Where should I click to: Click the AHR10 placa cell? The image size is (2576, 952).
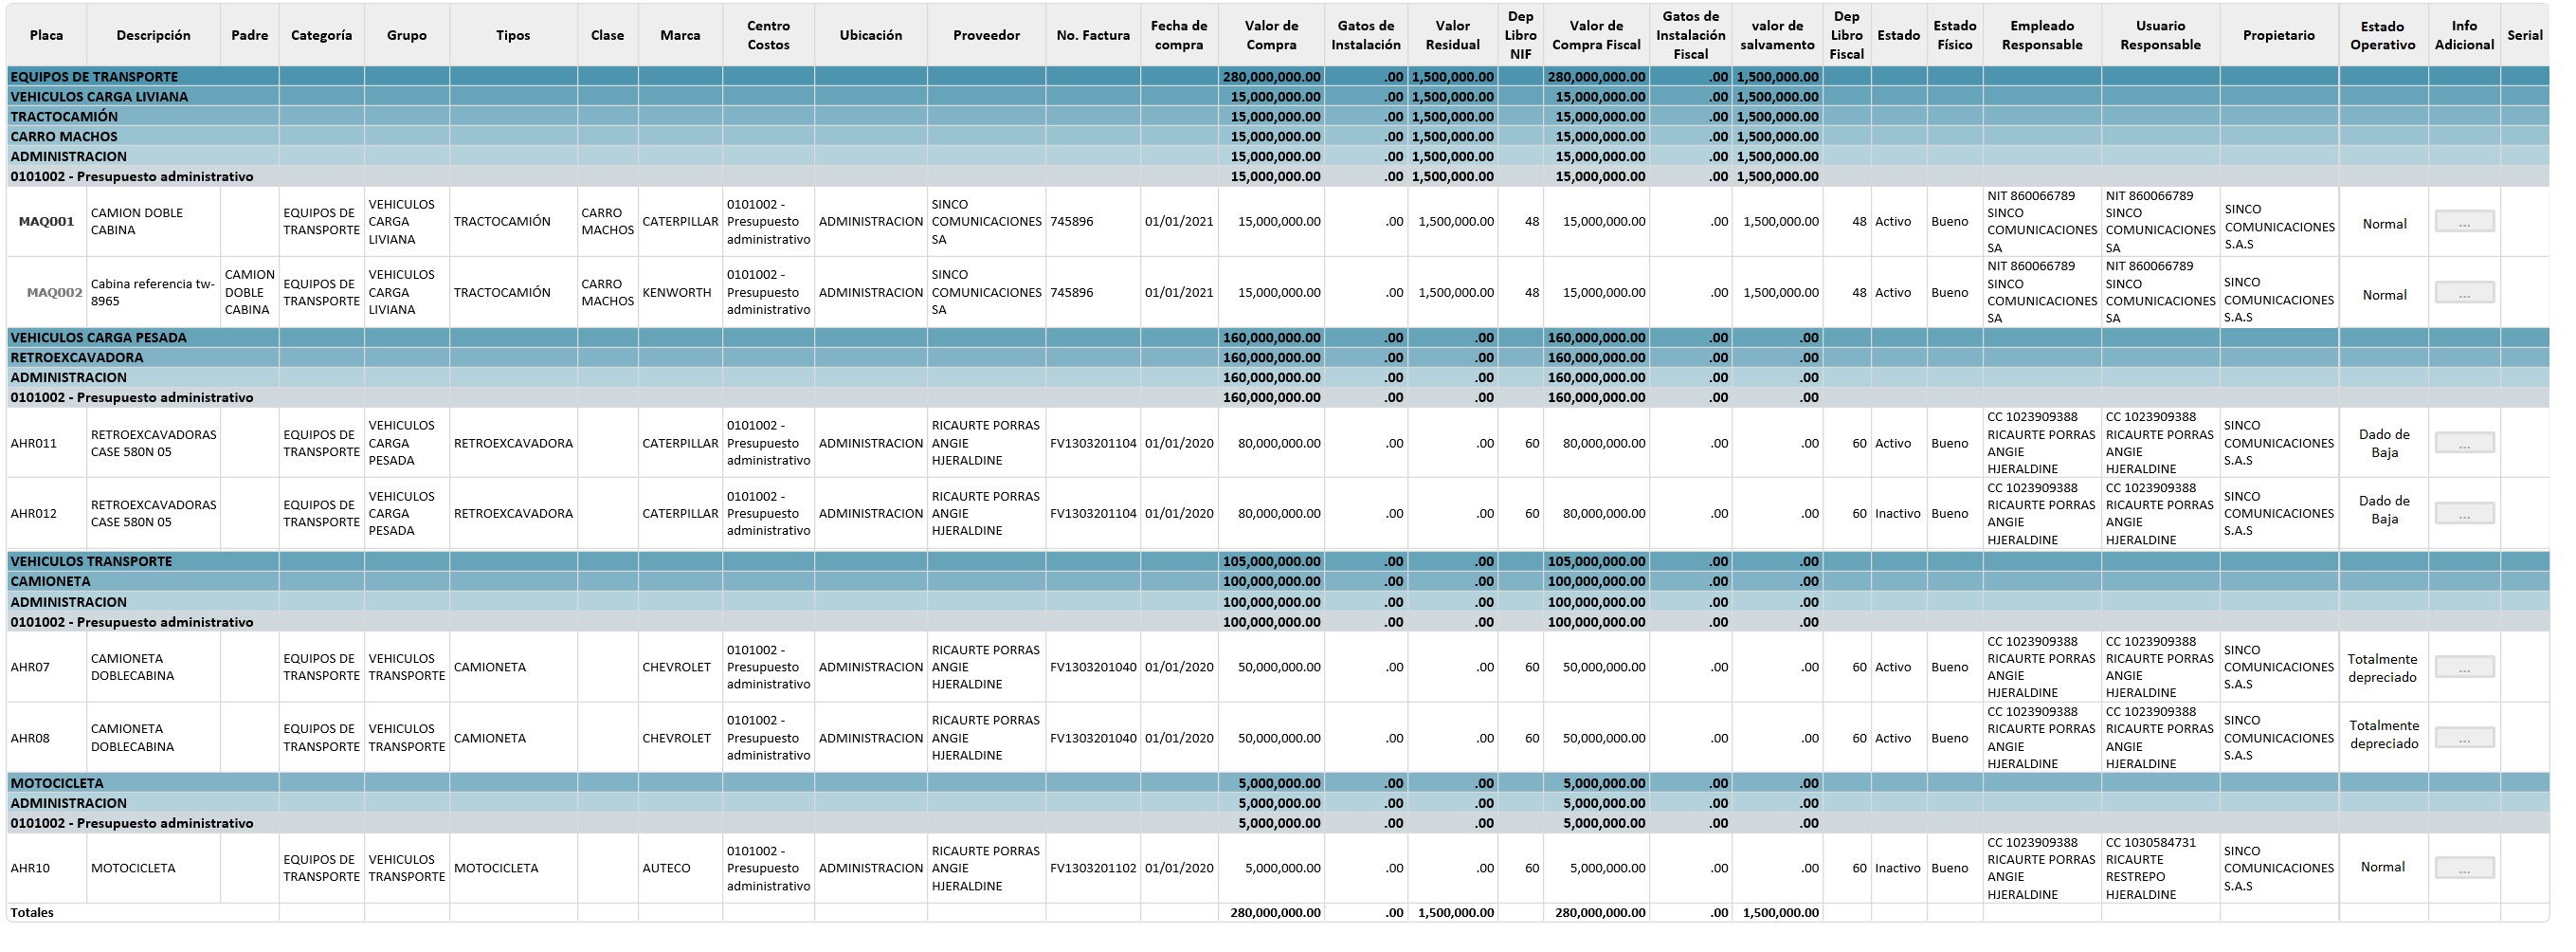point(46,868)
